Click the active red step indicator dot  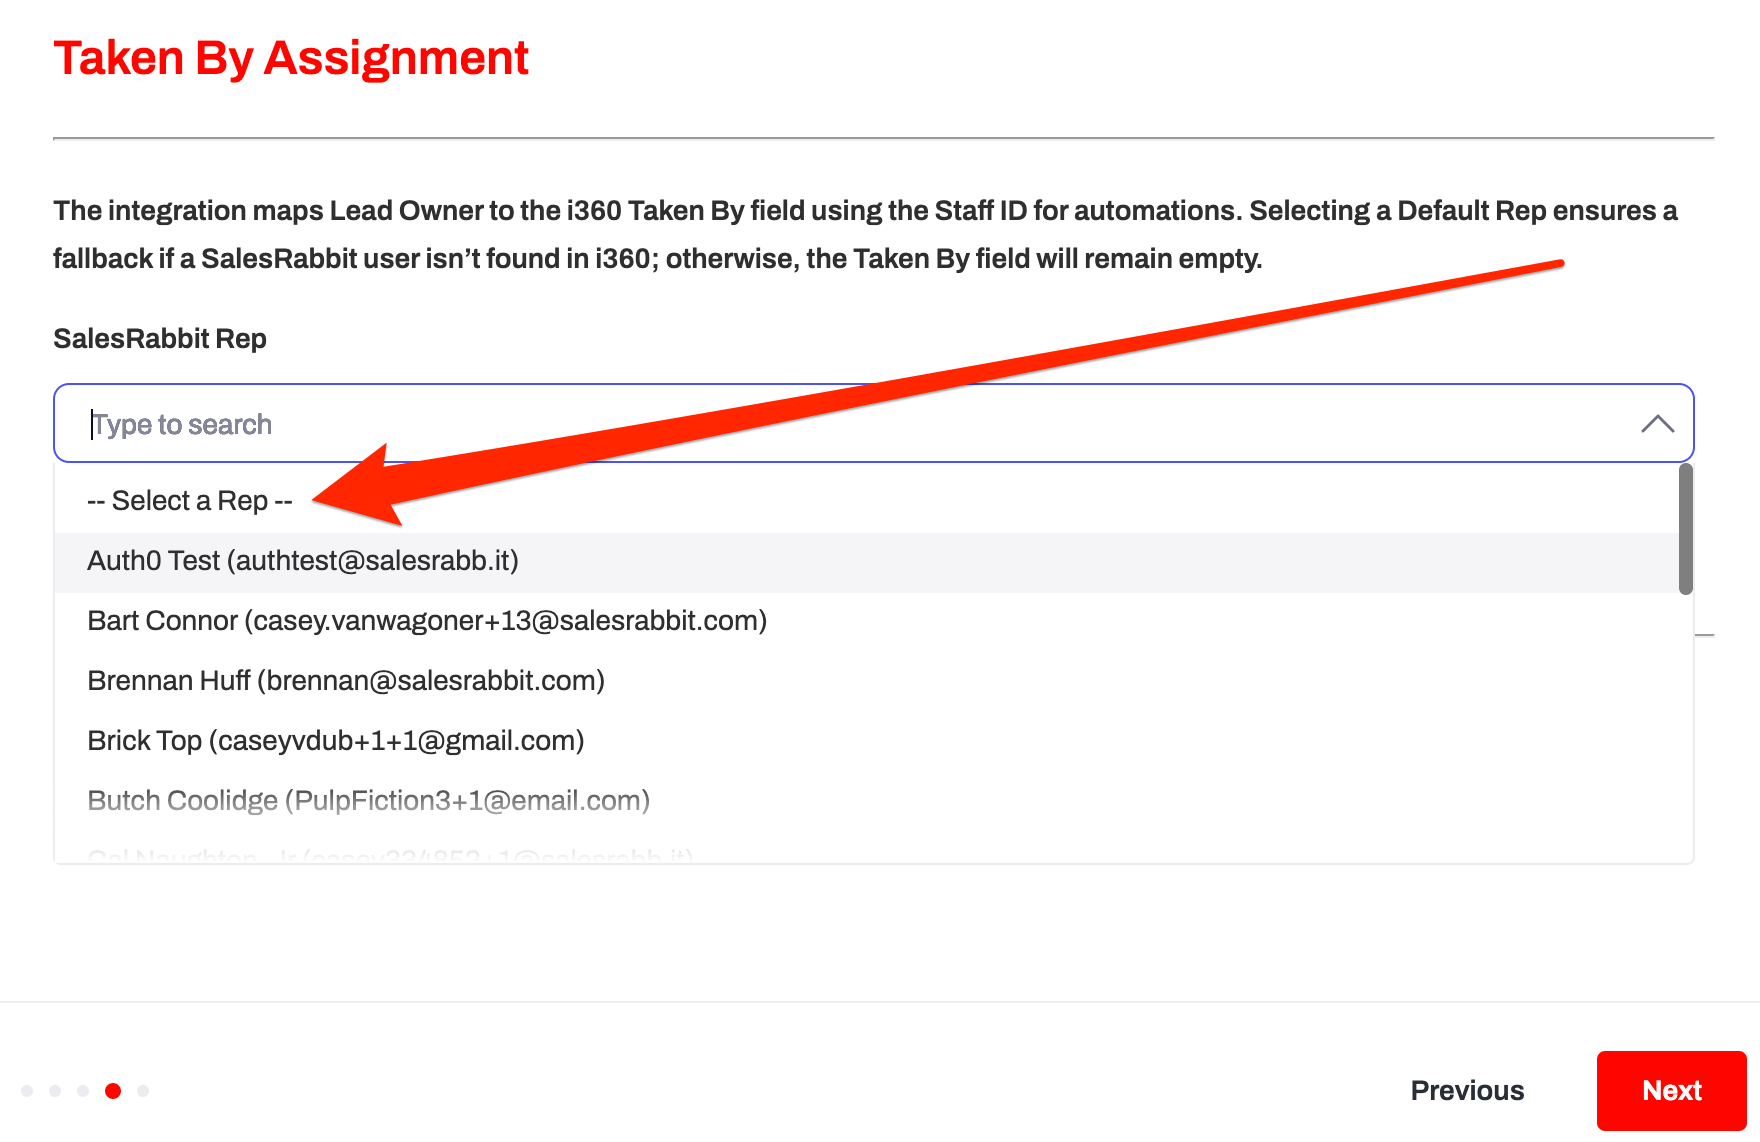(x=113, y=1091)
